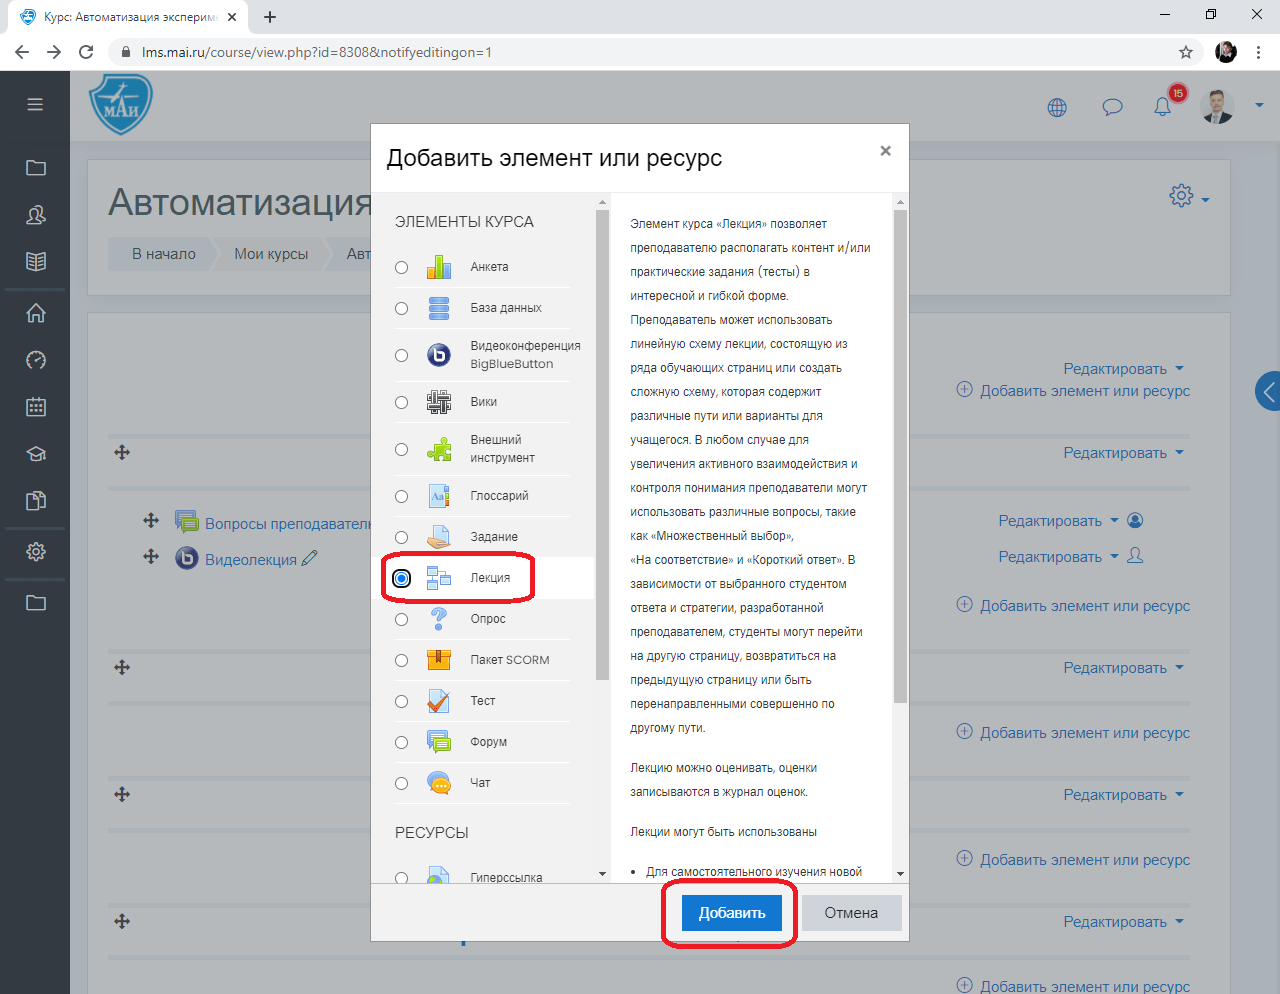Click the Внешний инструмент puzzle icon
This screenshot has width=1280, height=994.
click(439, 449)
